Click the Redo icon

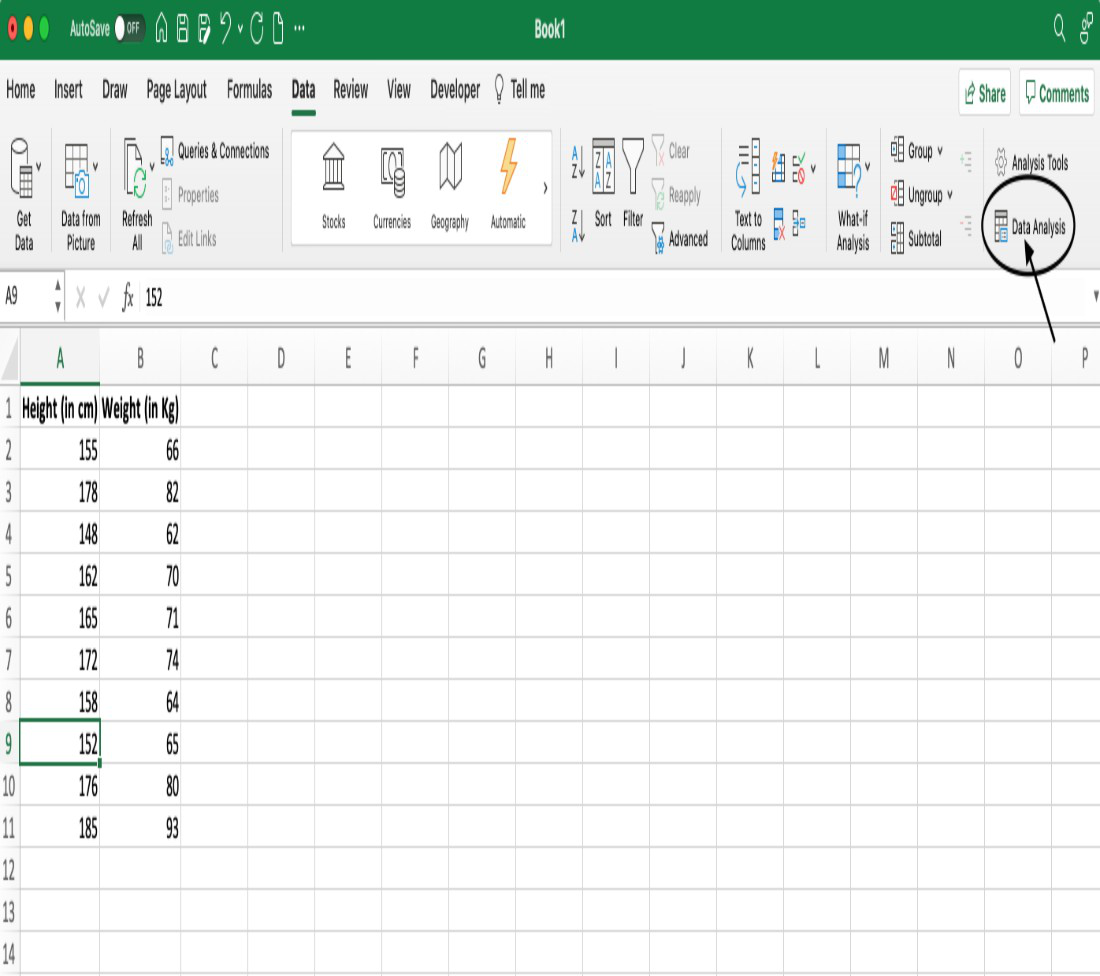pos(257,29)
